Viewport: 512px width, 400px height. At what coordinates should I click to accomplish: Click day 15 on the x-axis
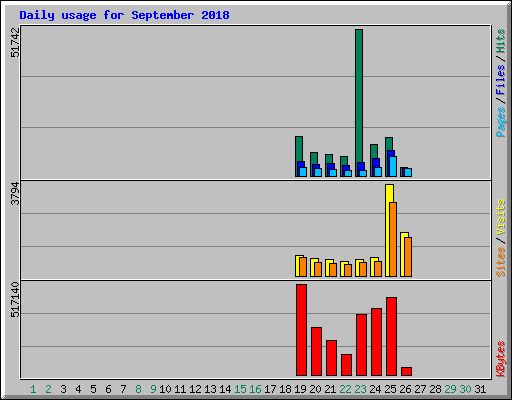click(x=240, y=389)
